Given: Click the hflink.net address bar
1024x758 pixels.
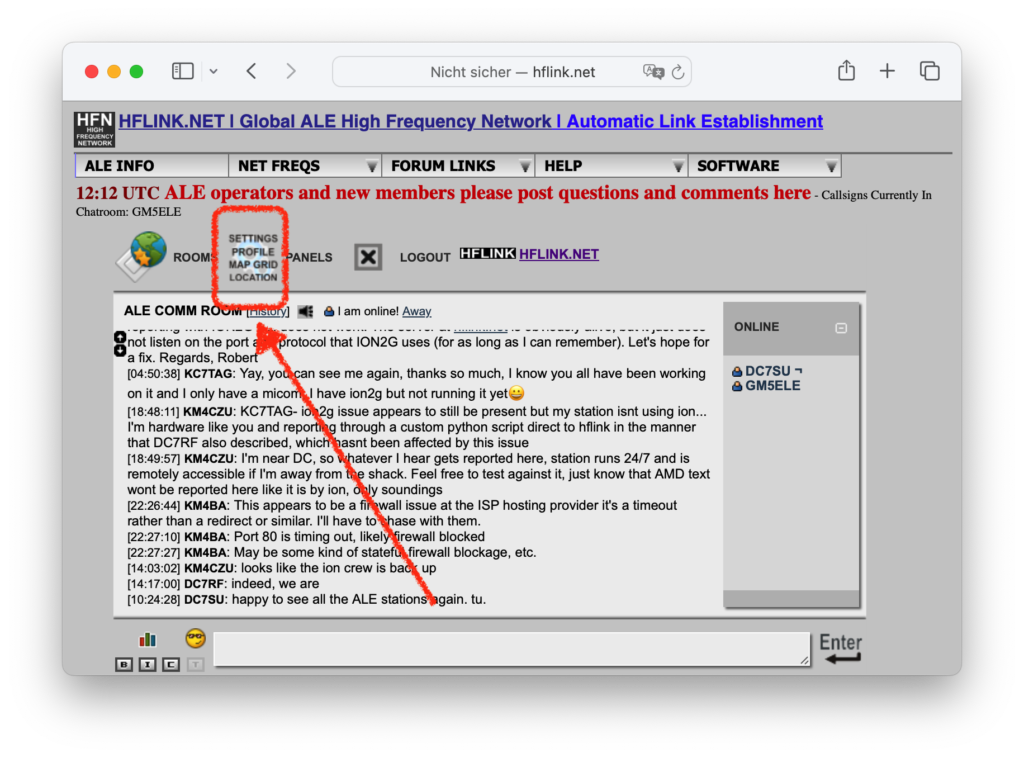Looking at the screenshot, I should point(512,72).
